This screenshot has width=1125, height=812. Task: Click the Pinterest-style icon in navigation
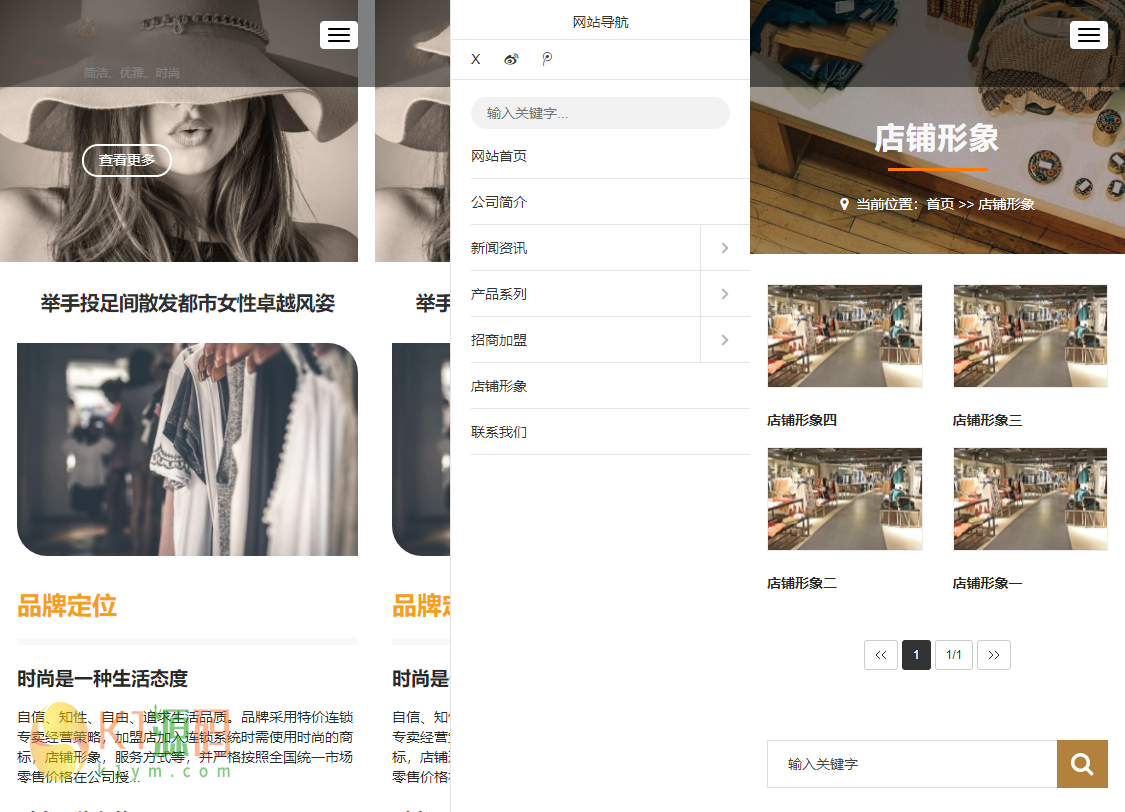[x=547, y=60]
